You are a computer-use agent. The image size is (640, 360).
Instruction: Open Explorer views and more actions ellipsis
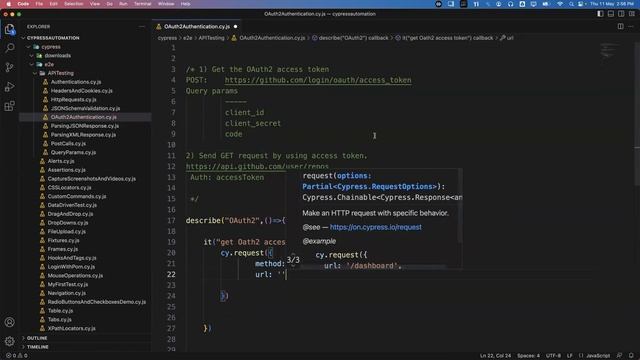pyautogui.click(x=142, y=27)
